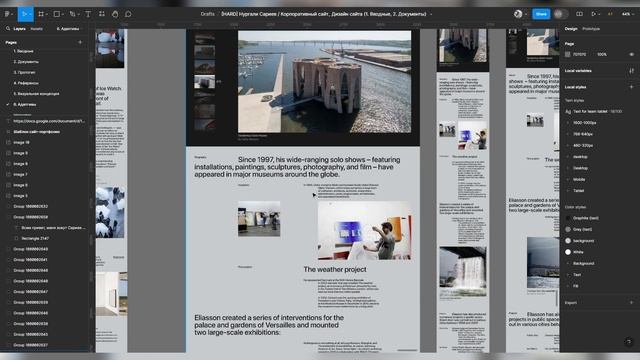Viewport: 640px width, 360px height.
Task: Add a new local style
Action: [x=631, y=87]
